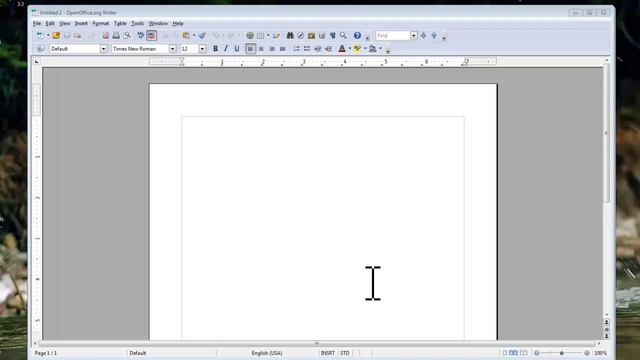The image size is (640, 360).
Task: Expand the paragraph style dropdown showing Default
Action: pos(104,49)
